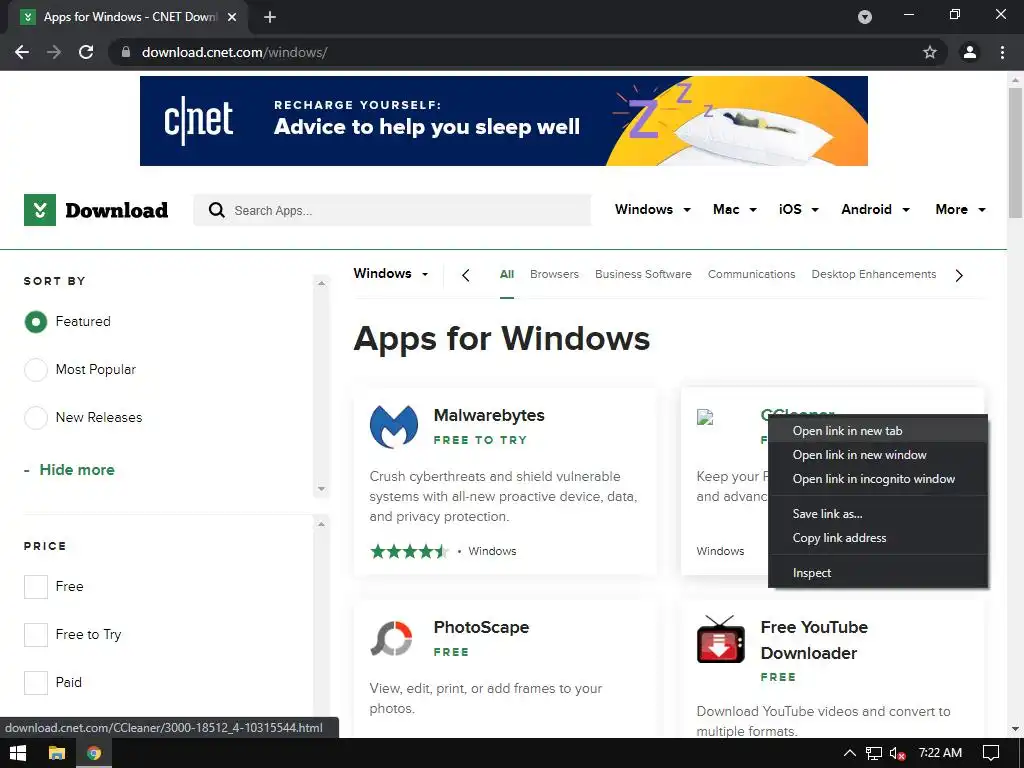
Task: Show previous categories with left chevron
Action: tap(466, 276)
